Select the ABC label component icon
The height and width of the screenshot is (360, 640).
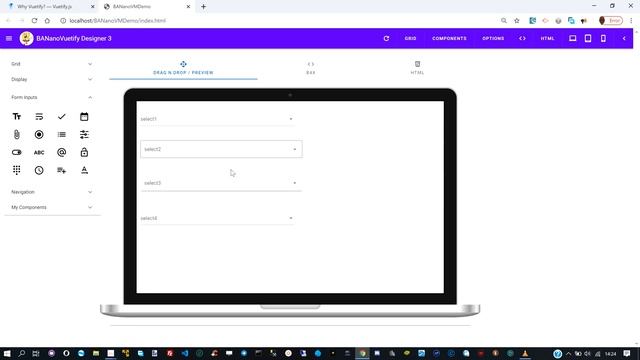[39, 152]
